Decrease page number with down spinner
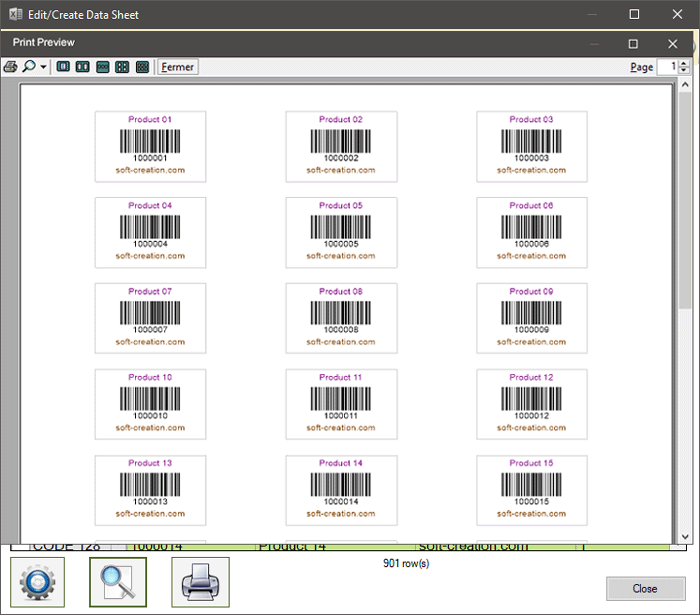 (x=684, y=71)
